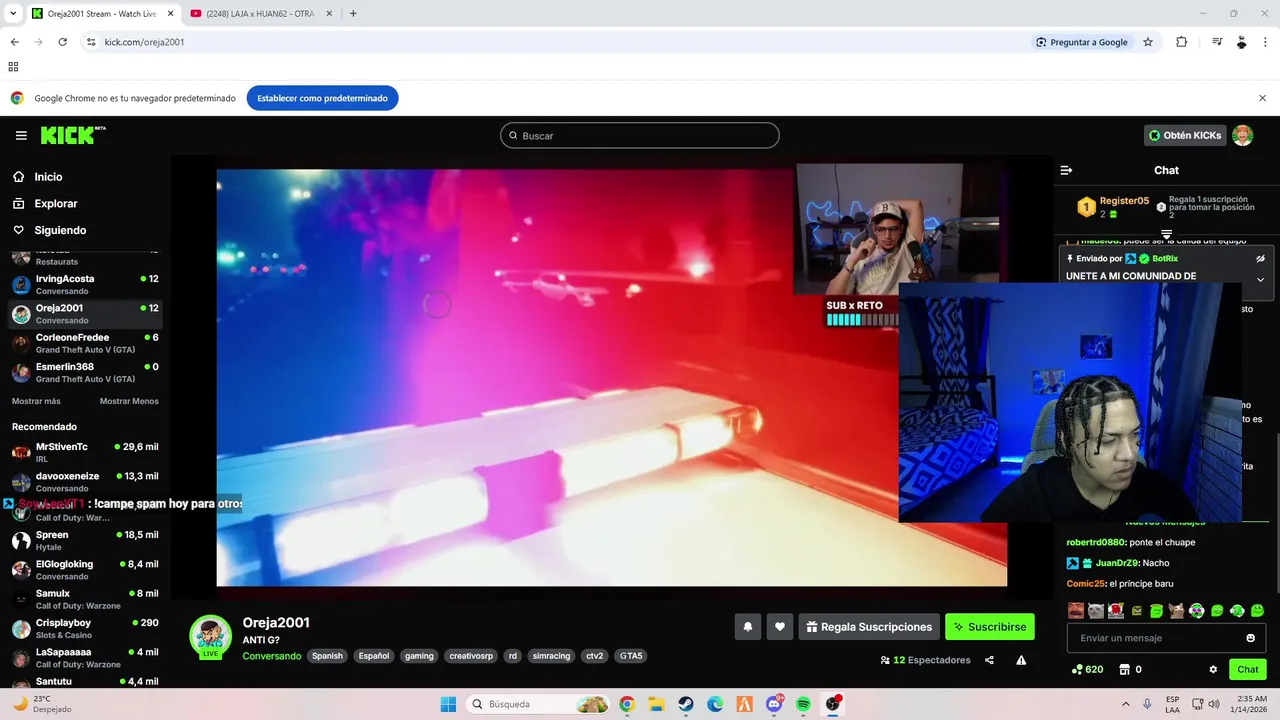Open the emoji picker in message box

(x=1250, y=638)
